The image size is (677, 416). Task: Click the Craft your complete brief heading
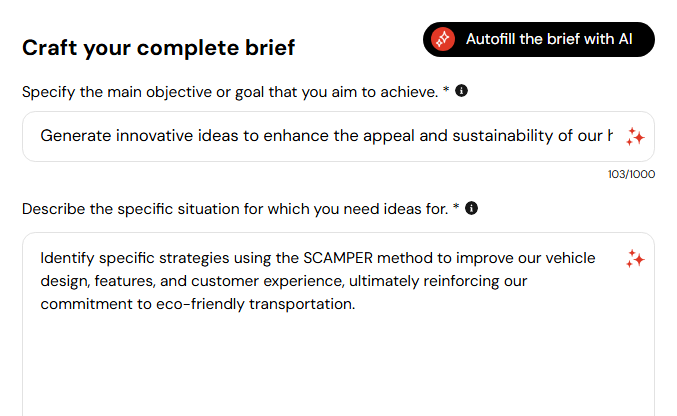[x=158, y=48]
